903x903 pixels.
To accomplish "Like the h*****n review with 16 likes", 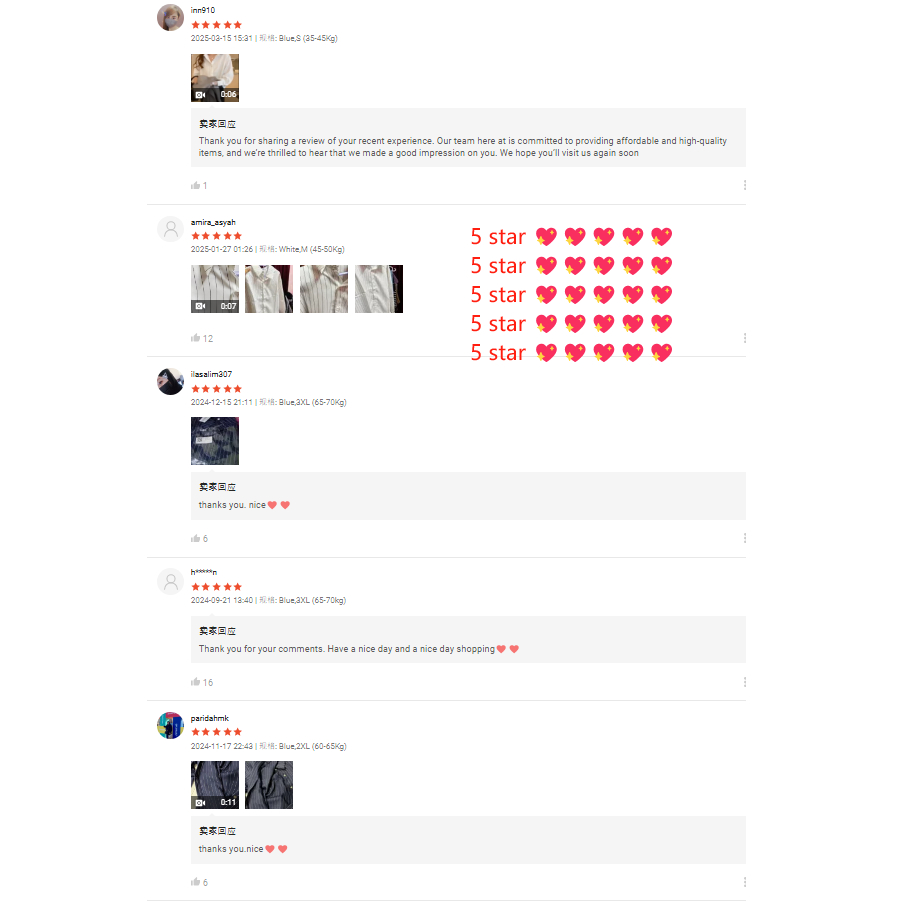I will tap(195, 682).
